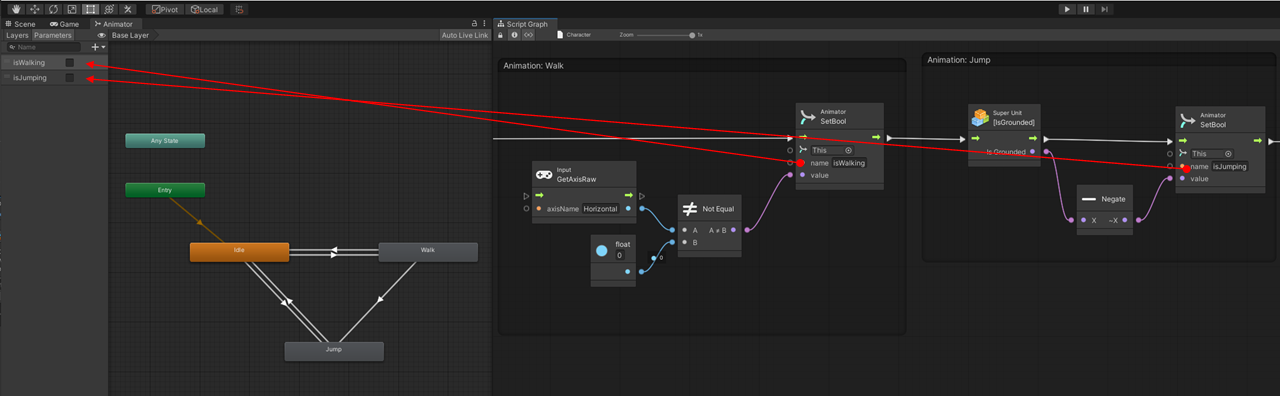Click the float literal node icon
This screenshot has width=1280, height=396.
click(x=602, y=250)
